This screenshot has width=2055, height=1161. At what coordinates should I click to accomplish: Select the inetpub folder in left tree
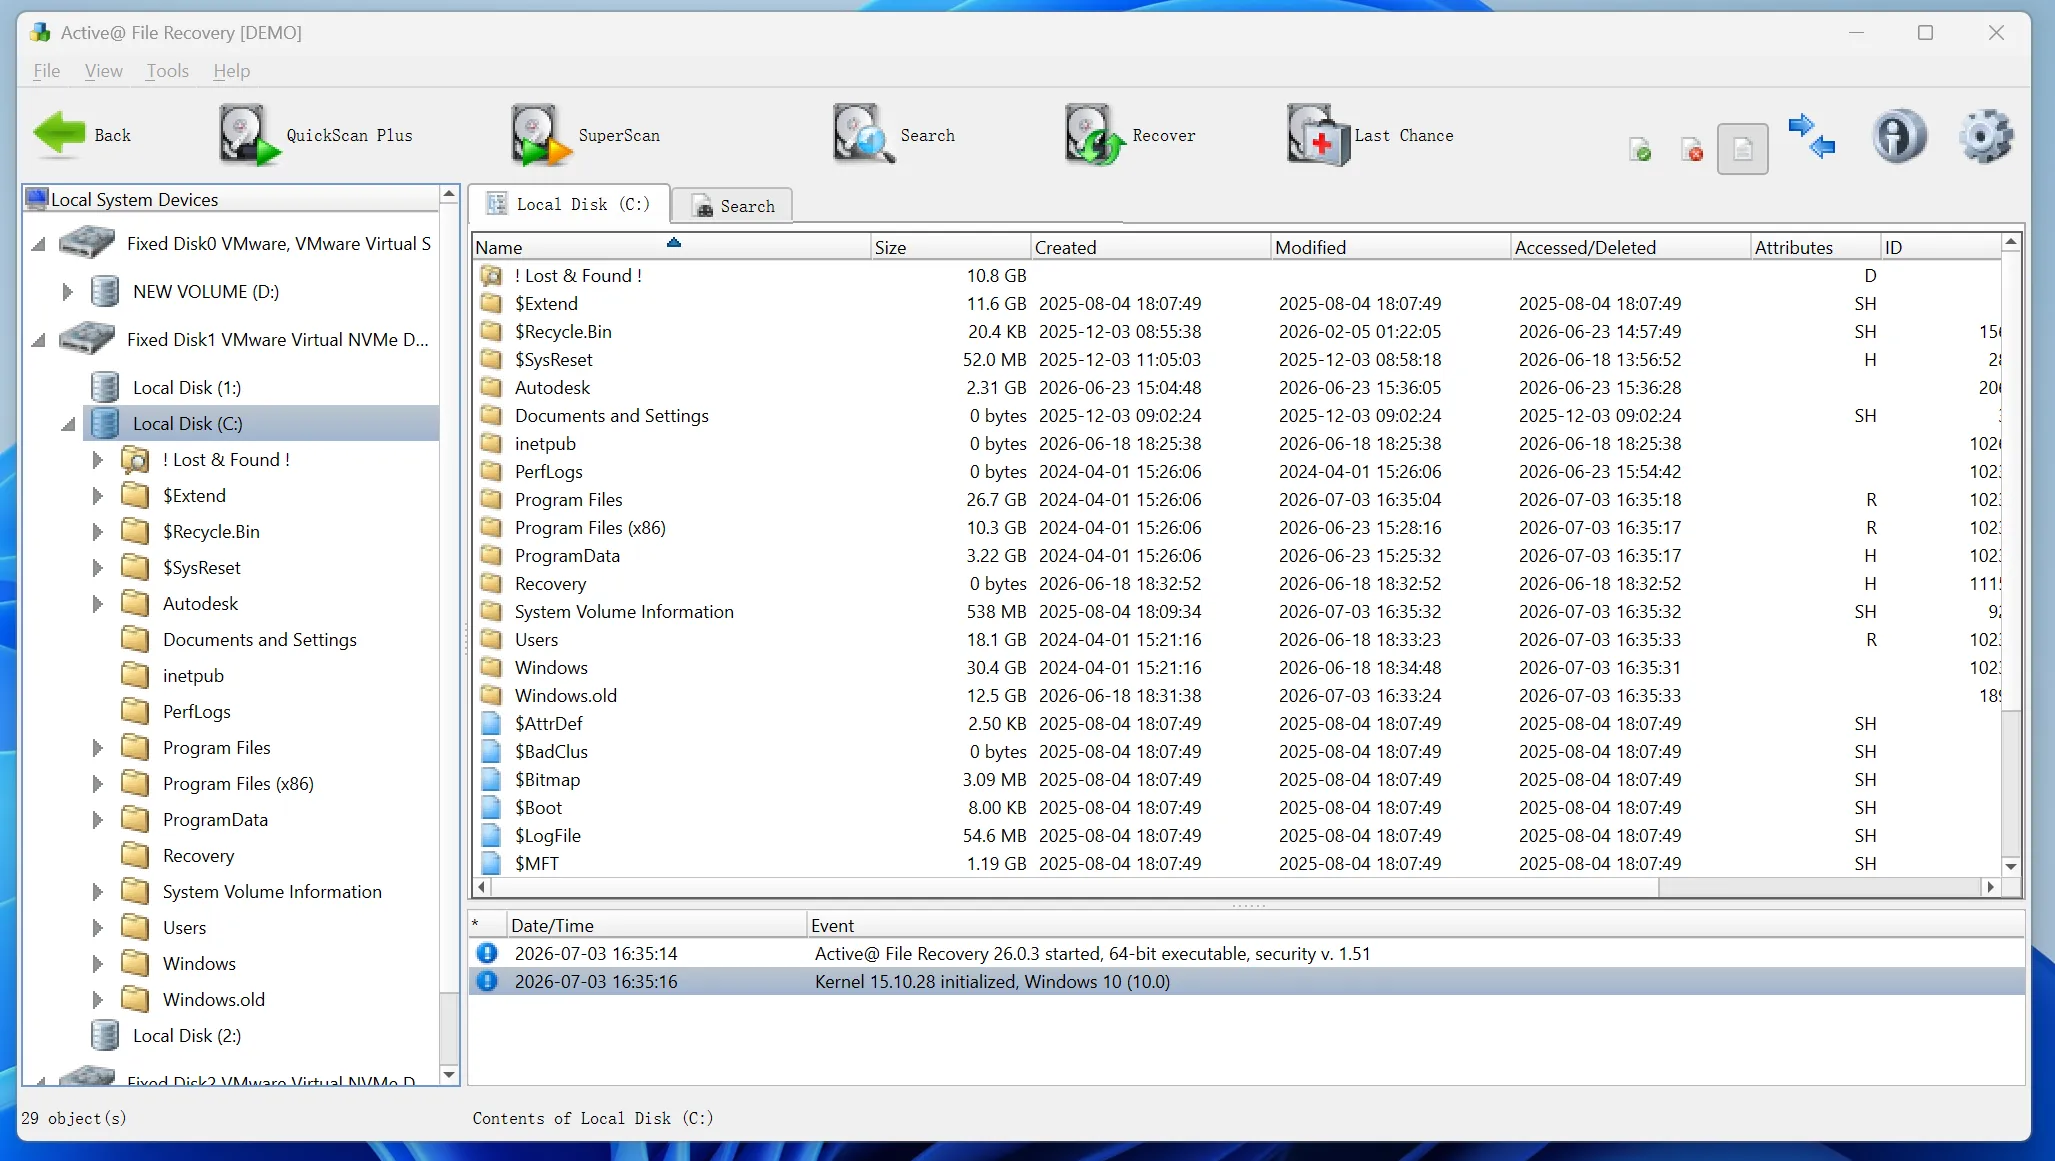(x=193, y=675)
